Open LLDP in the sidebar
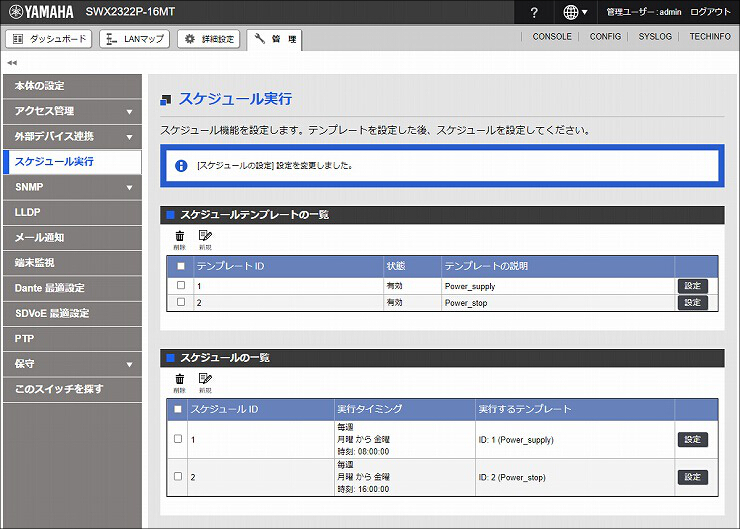This screenshot has height=529, width=740. coord(72,213)
